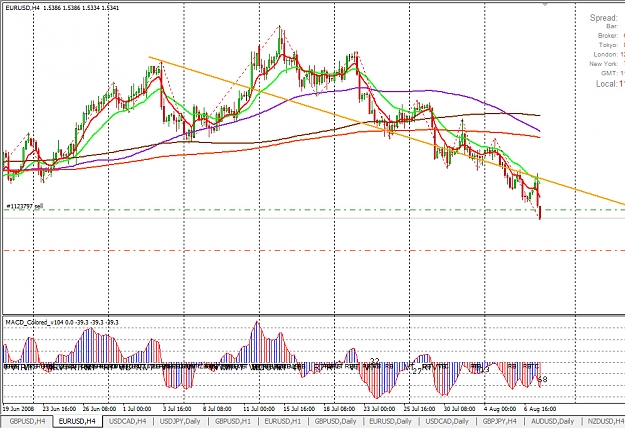Open the USDCAD,H4 chart tab
625x428 pixels.
[x=128, y=421]
